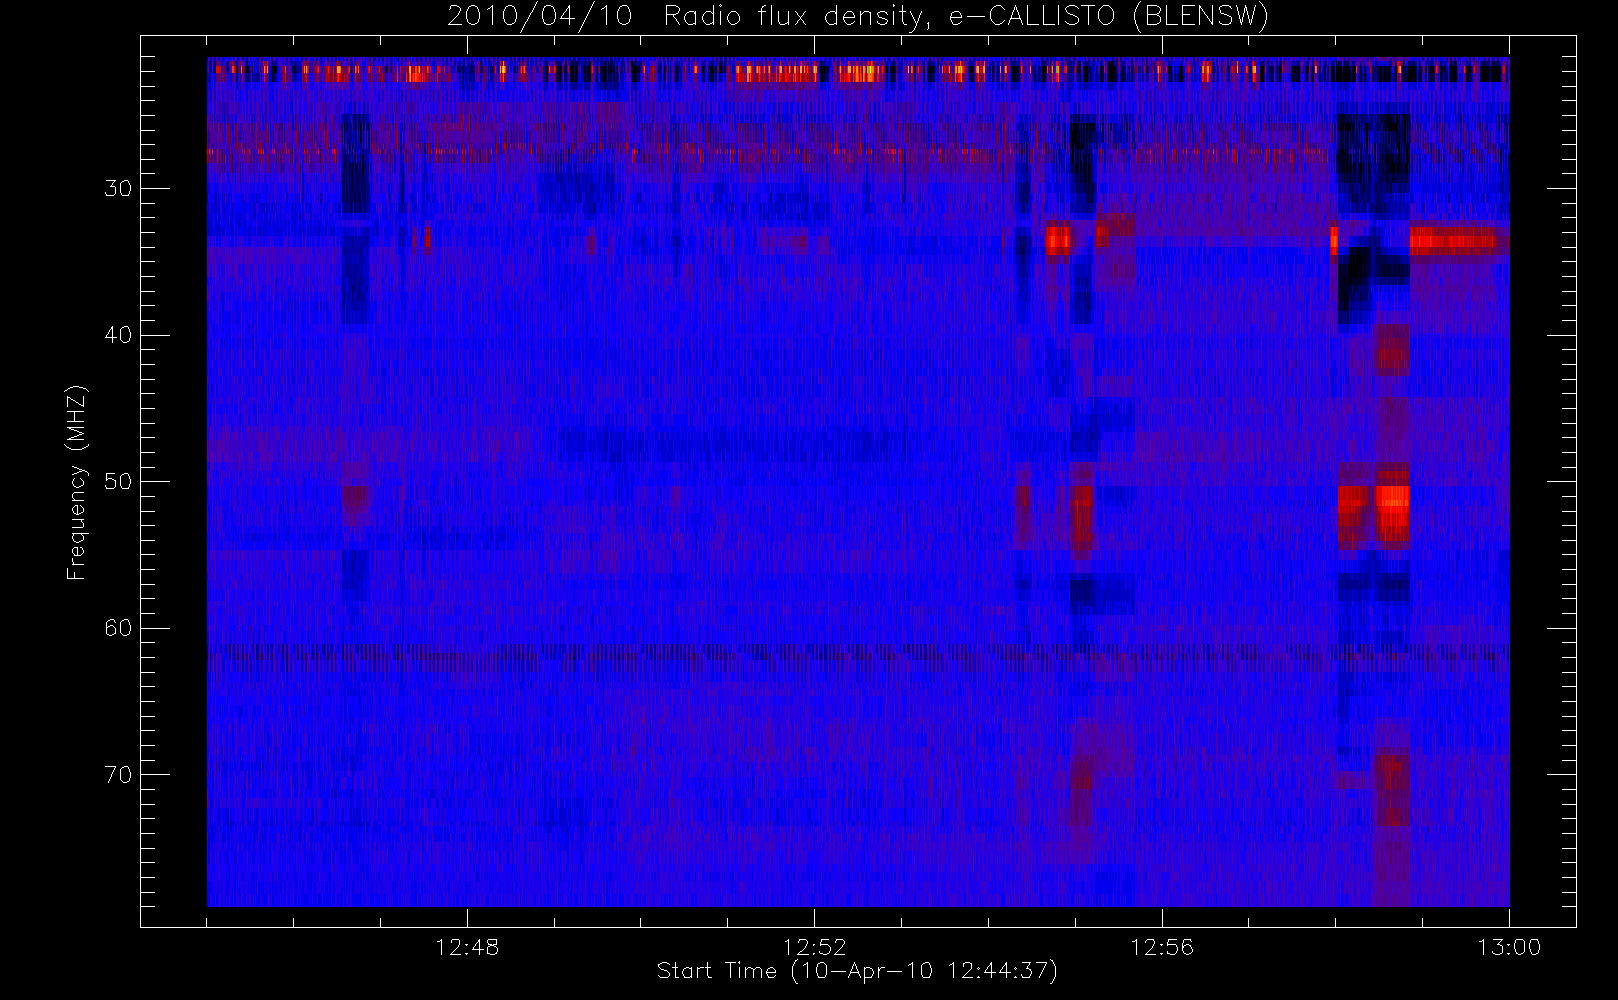Click the 30 MHz frequency tick label
Screen dimensions: 1618x1000
click(x=117, y=188)
